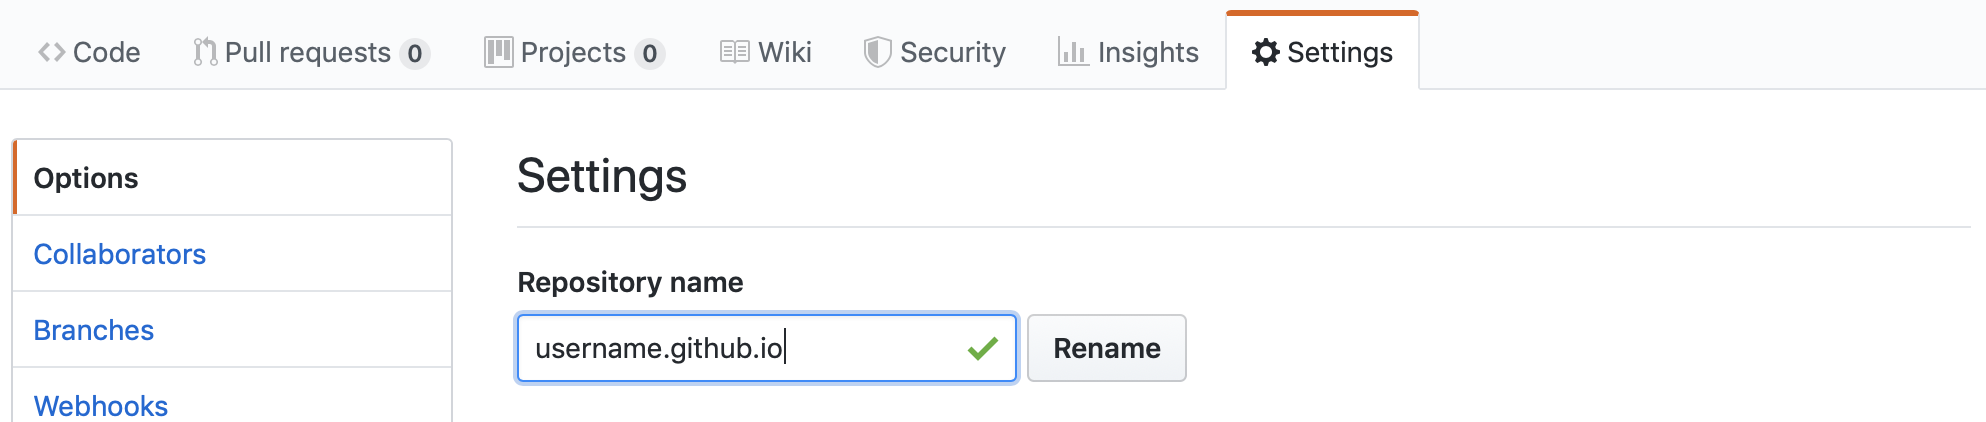The height and width of the screenshot is (422, 1986).
Task: Open the Projects tab
Action: click(x=573, y=52)
